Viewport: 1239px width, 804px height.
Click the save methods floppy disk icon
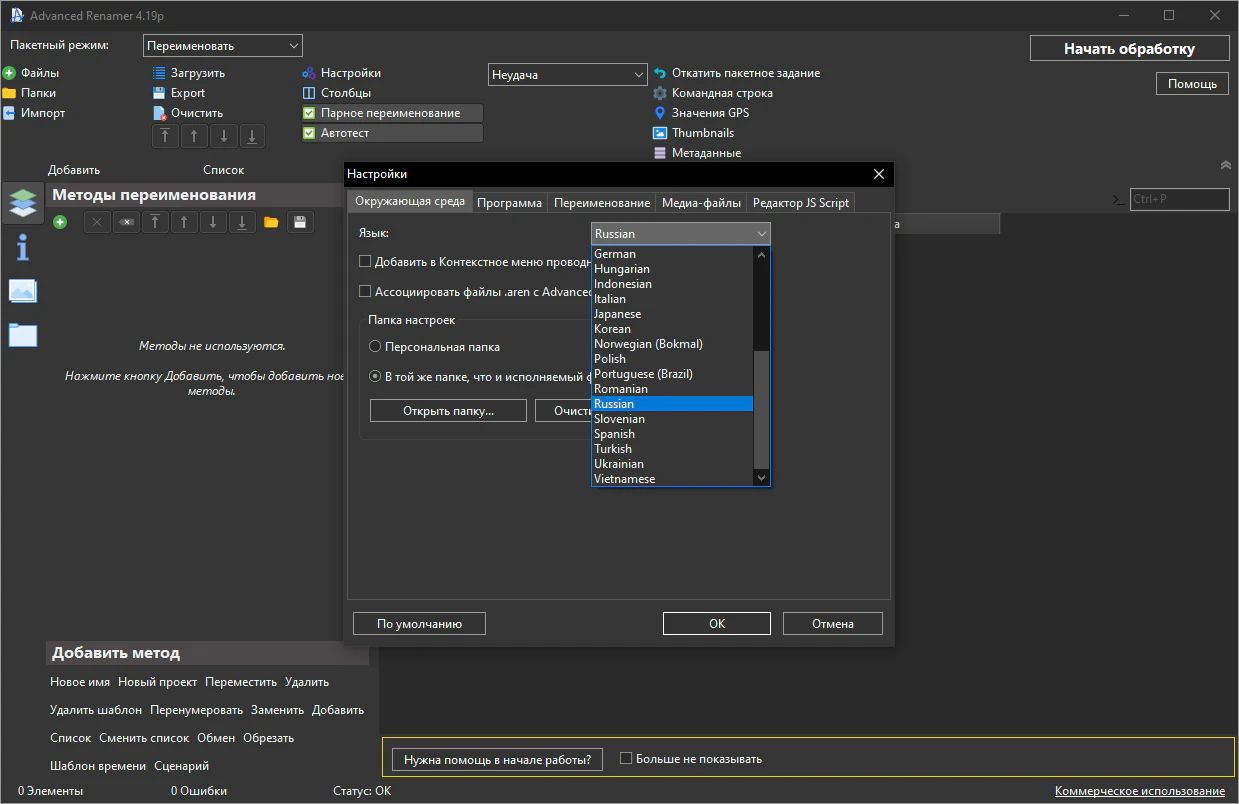300,222
